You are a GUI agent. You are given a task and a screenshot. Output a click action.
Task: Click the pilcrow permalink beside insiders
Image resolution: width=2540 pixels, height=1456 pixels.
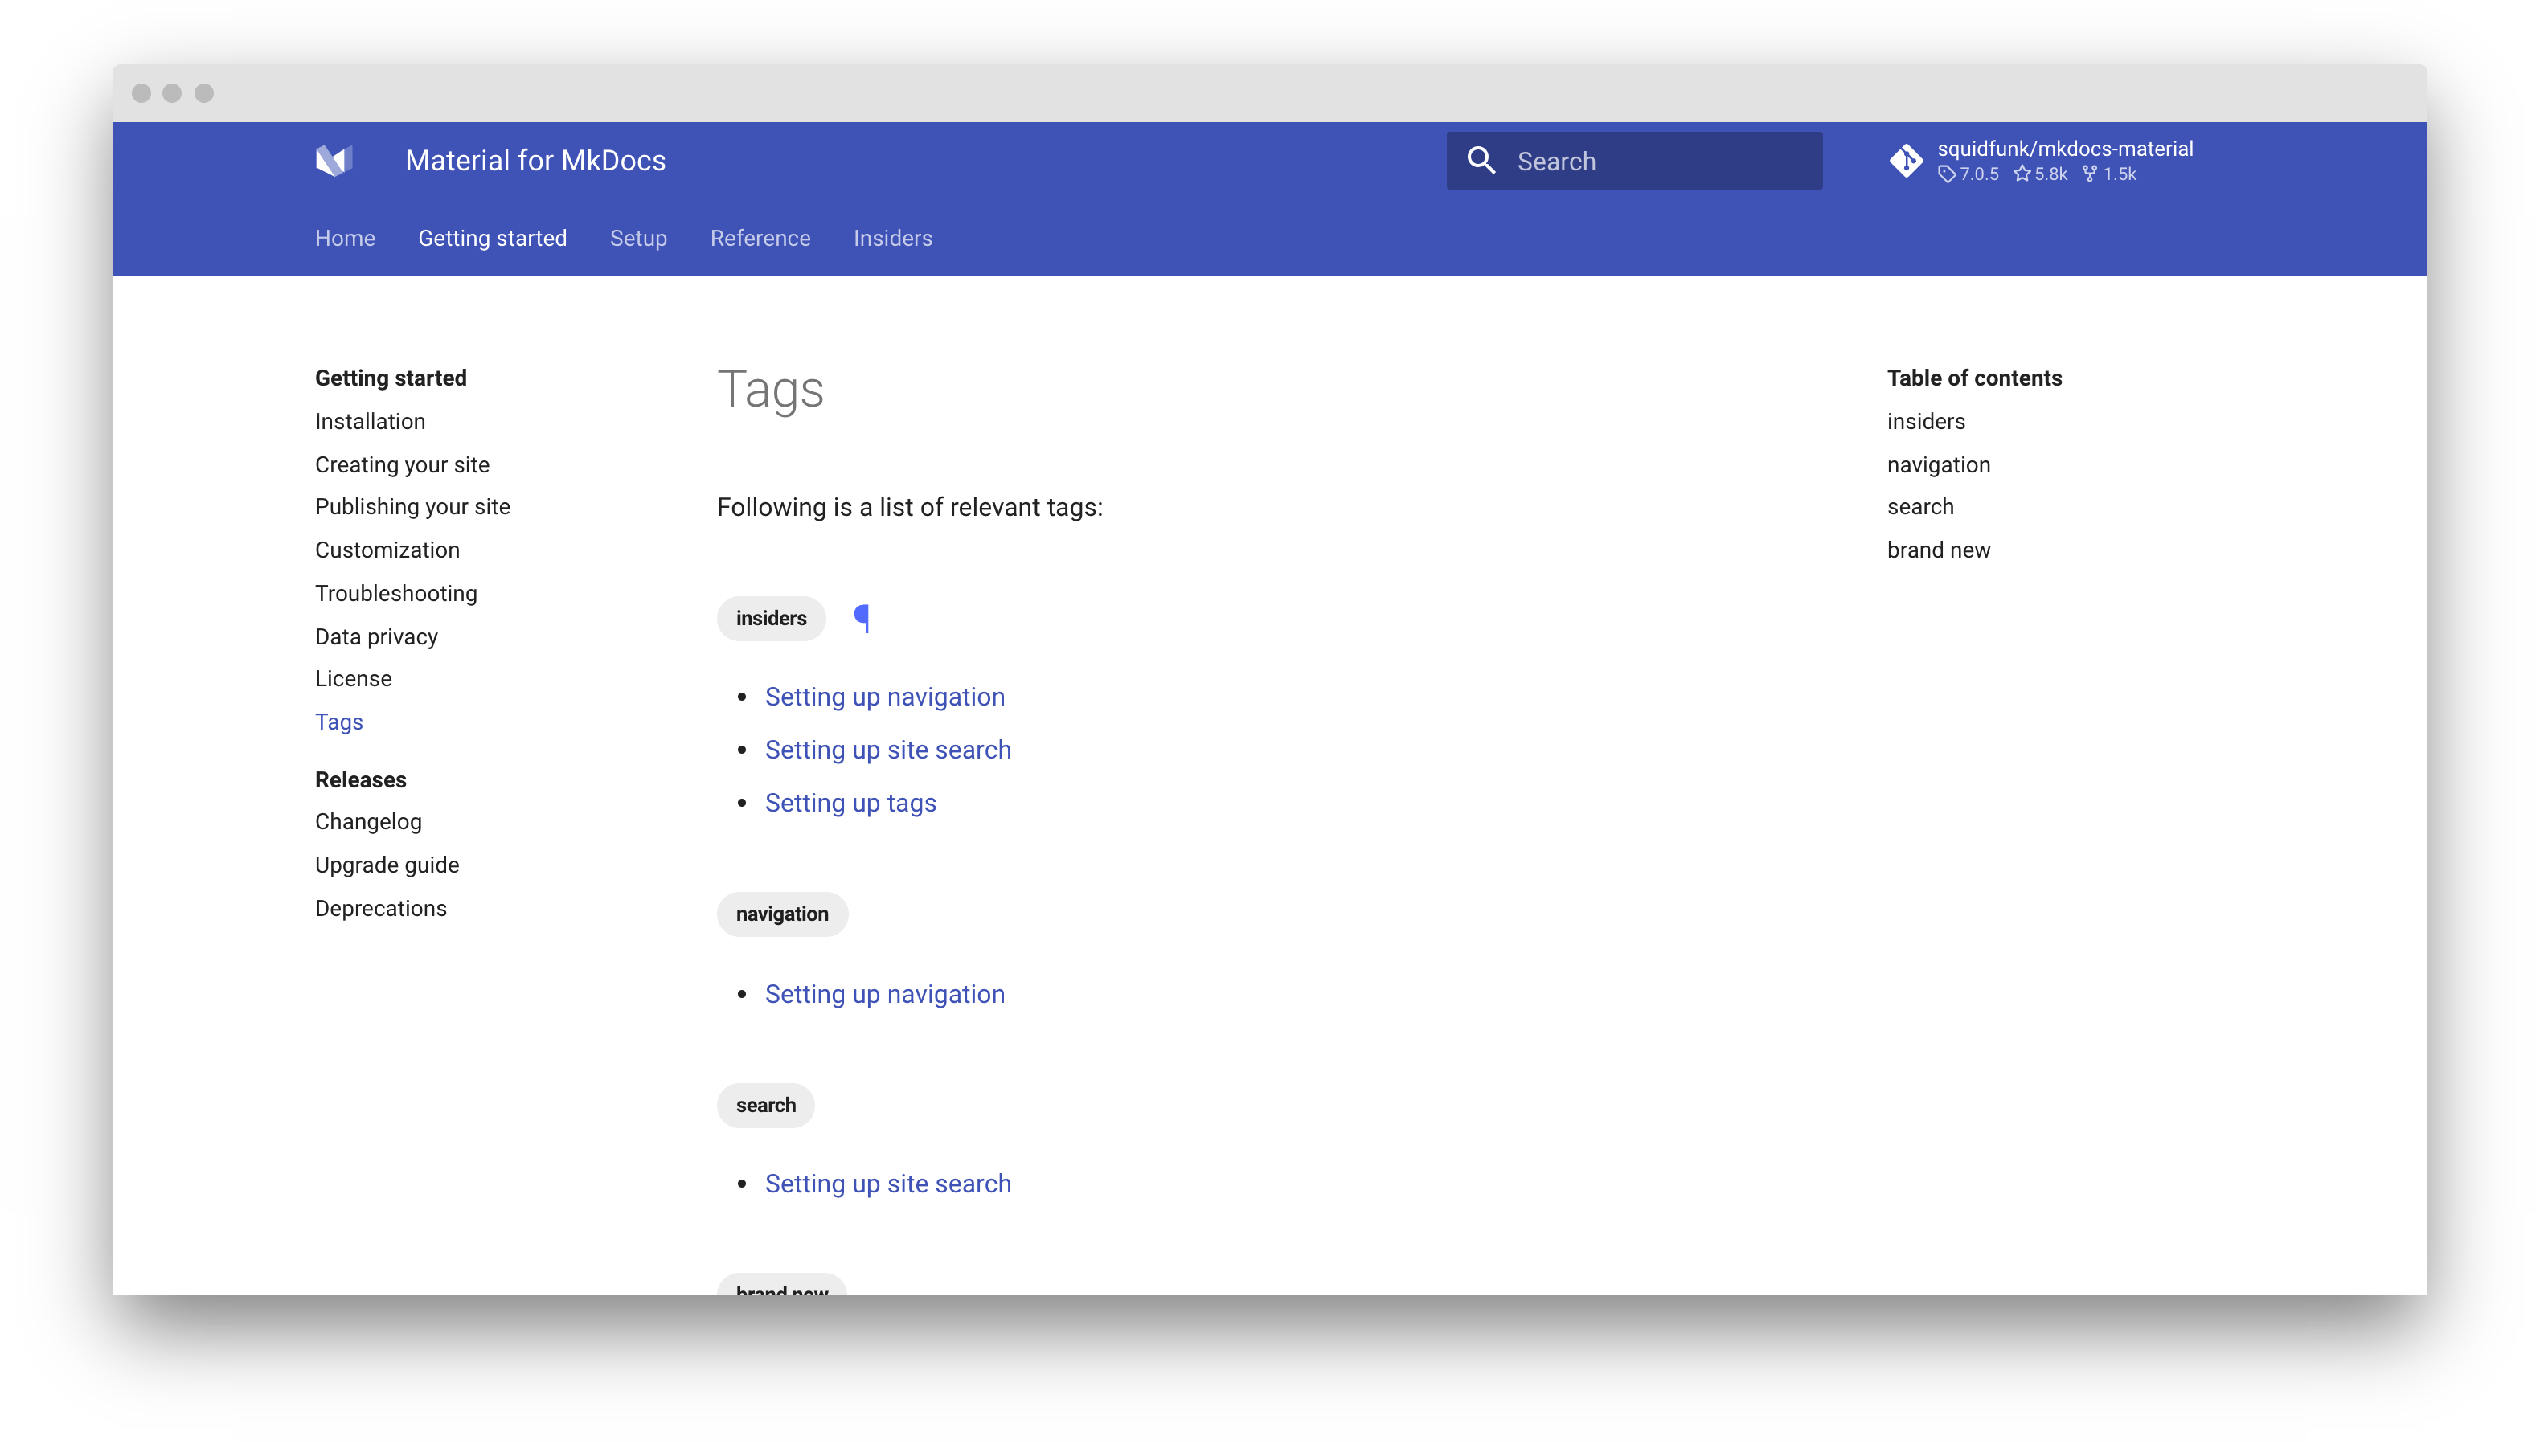click(862, 618)
